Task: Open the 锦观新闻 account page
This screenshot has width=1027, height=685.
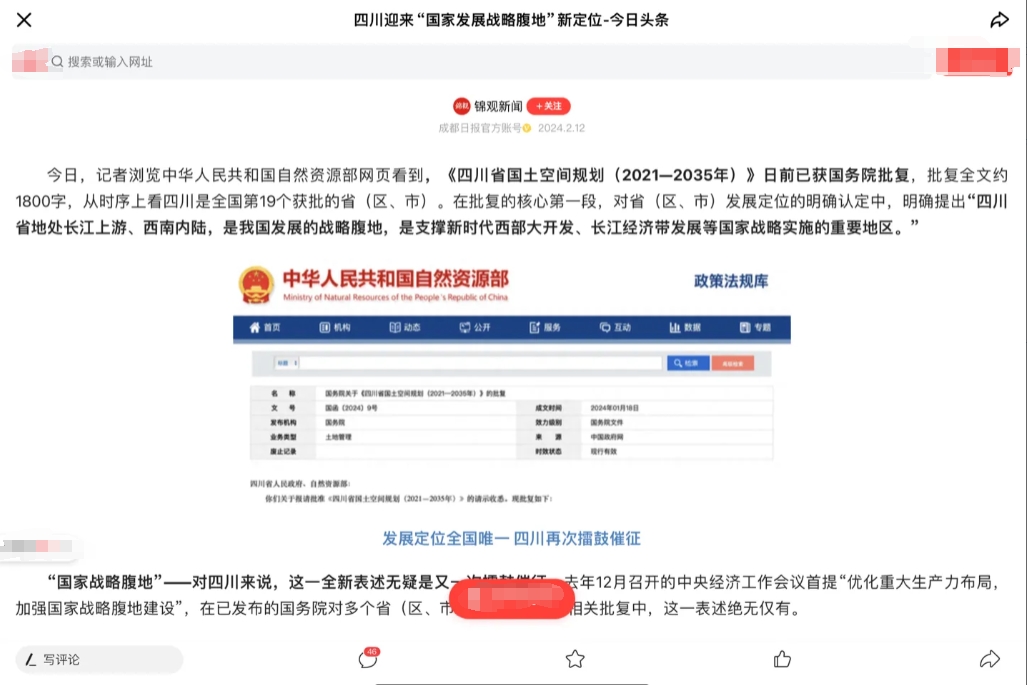Action: pos(496,106)
